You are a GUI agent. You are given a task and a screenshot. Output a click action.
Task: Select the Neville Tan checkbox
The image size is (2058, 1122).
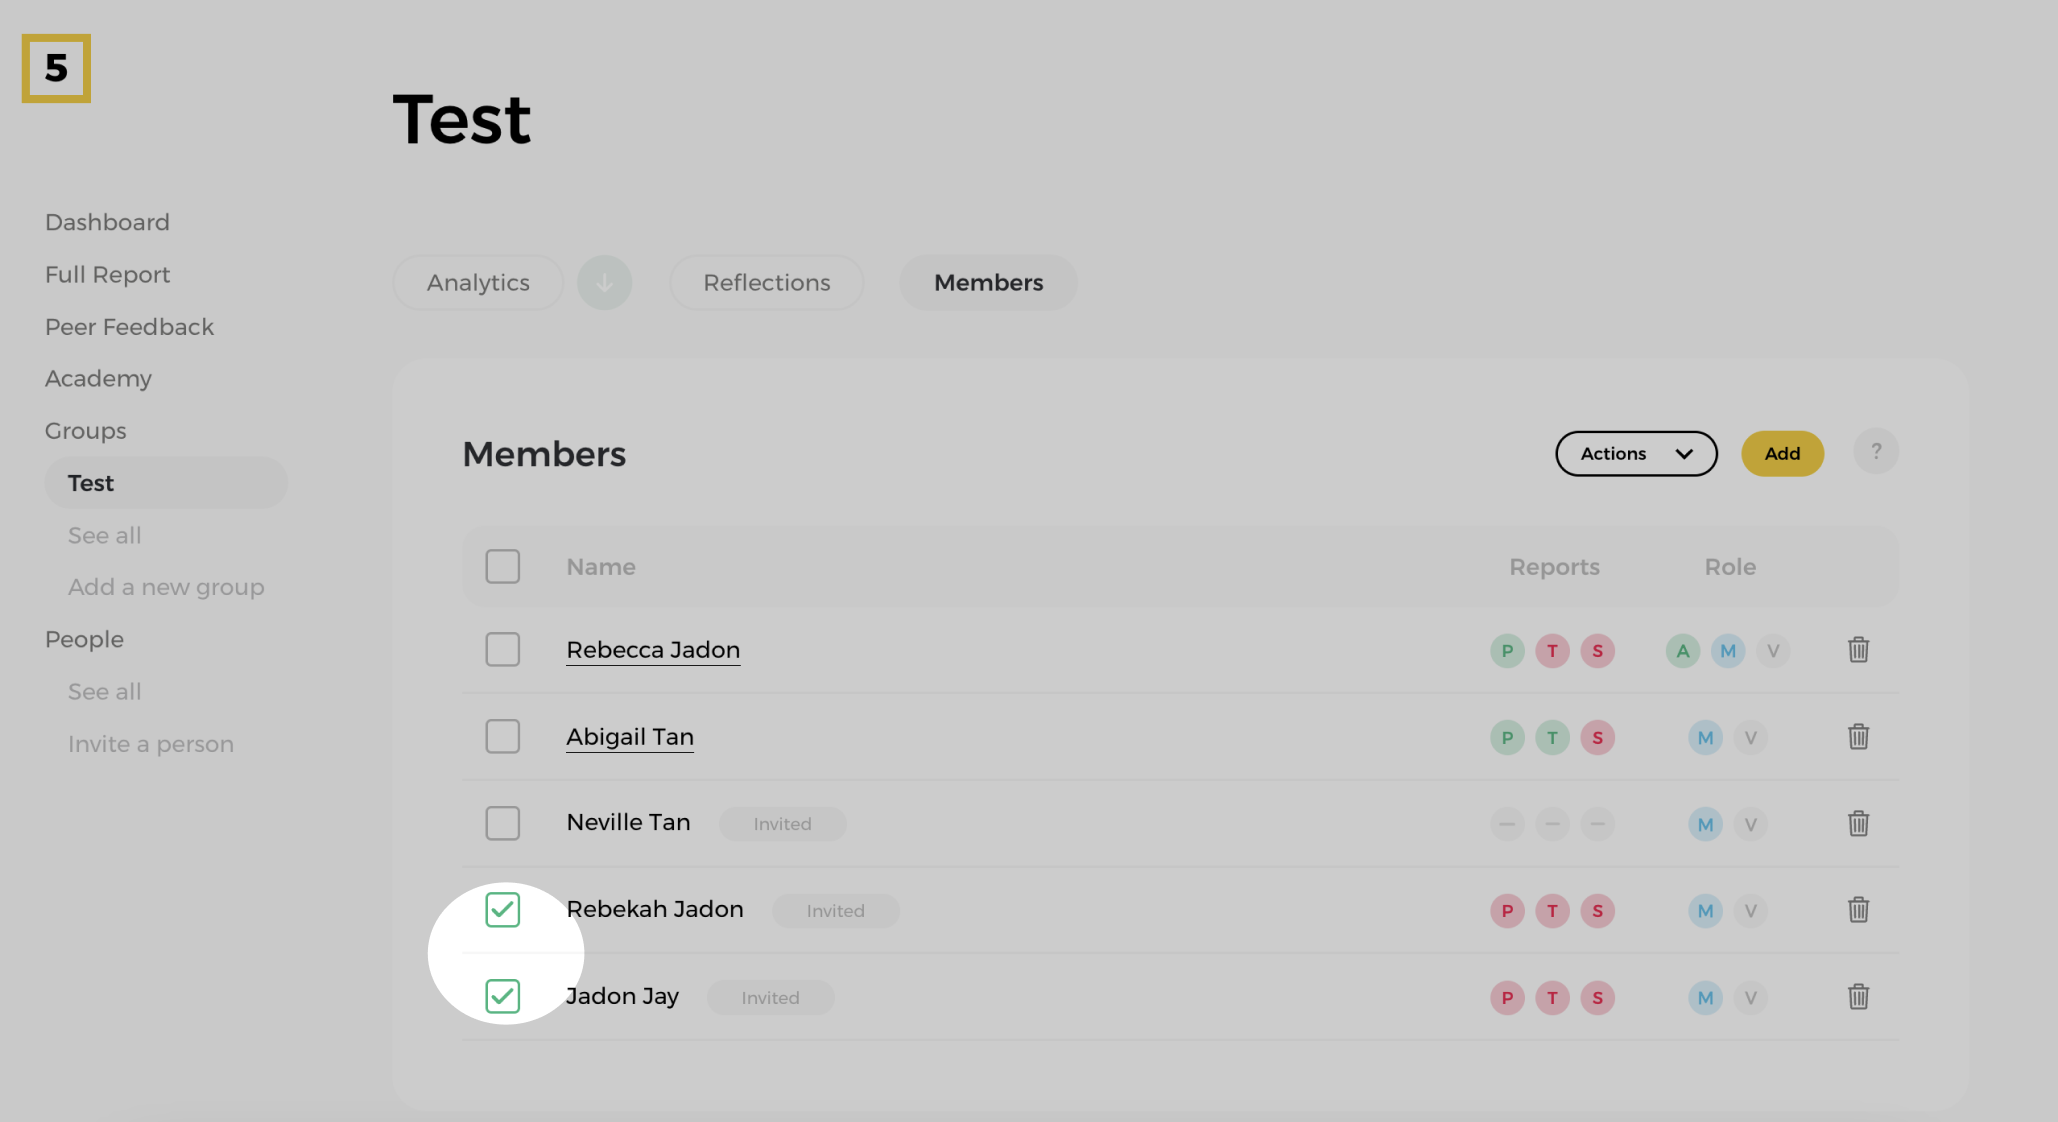pyautogui.click(x=502, y=824)
